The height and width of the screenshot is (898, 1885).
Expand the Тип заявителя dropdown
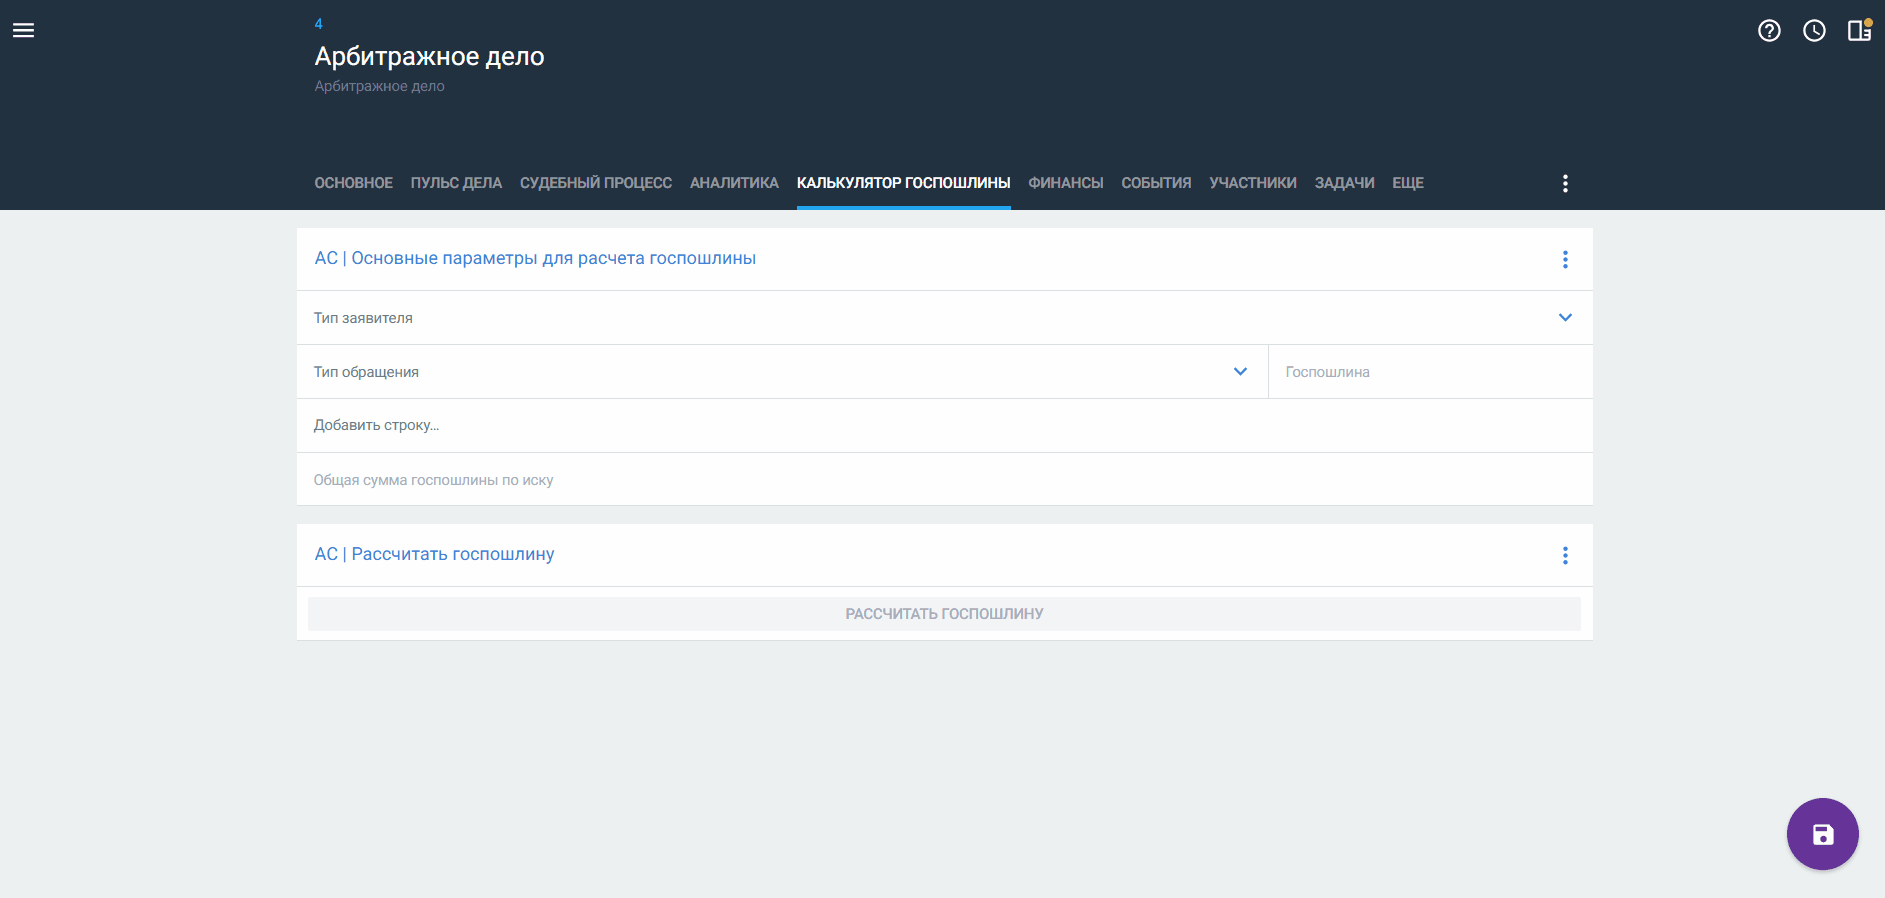pyautogui.click(x=1565, y=318)
